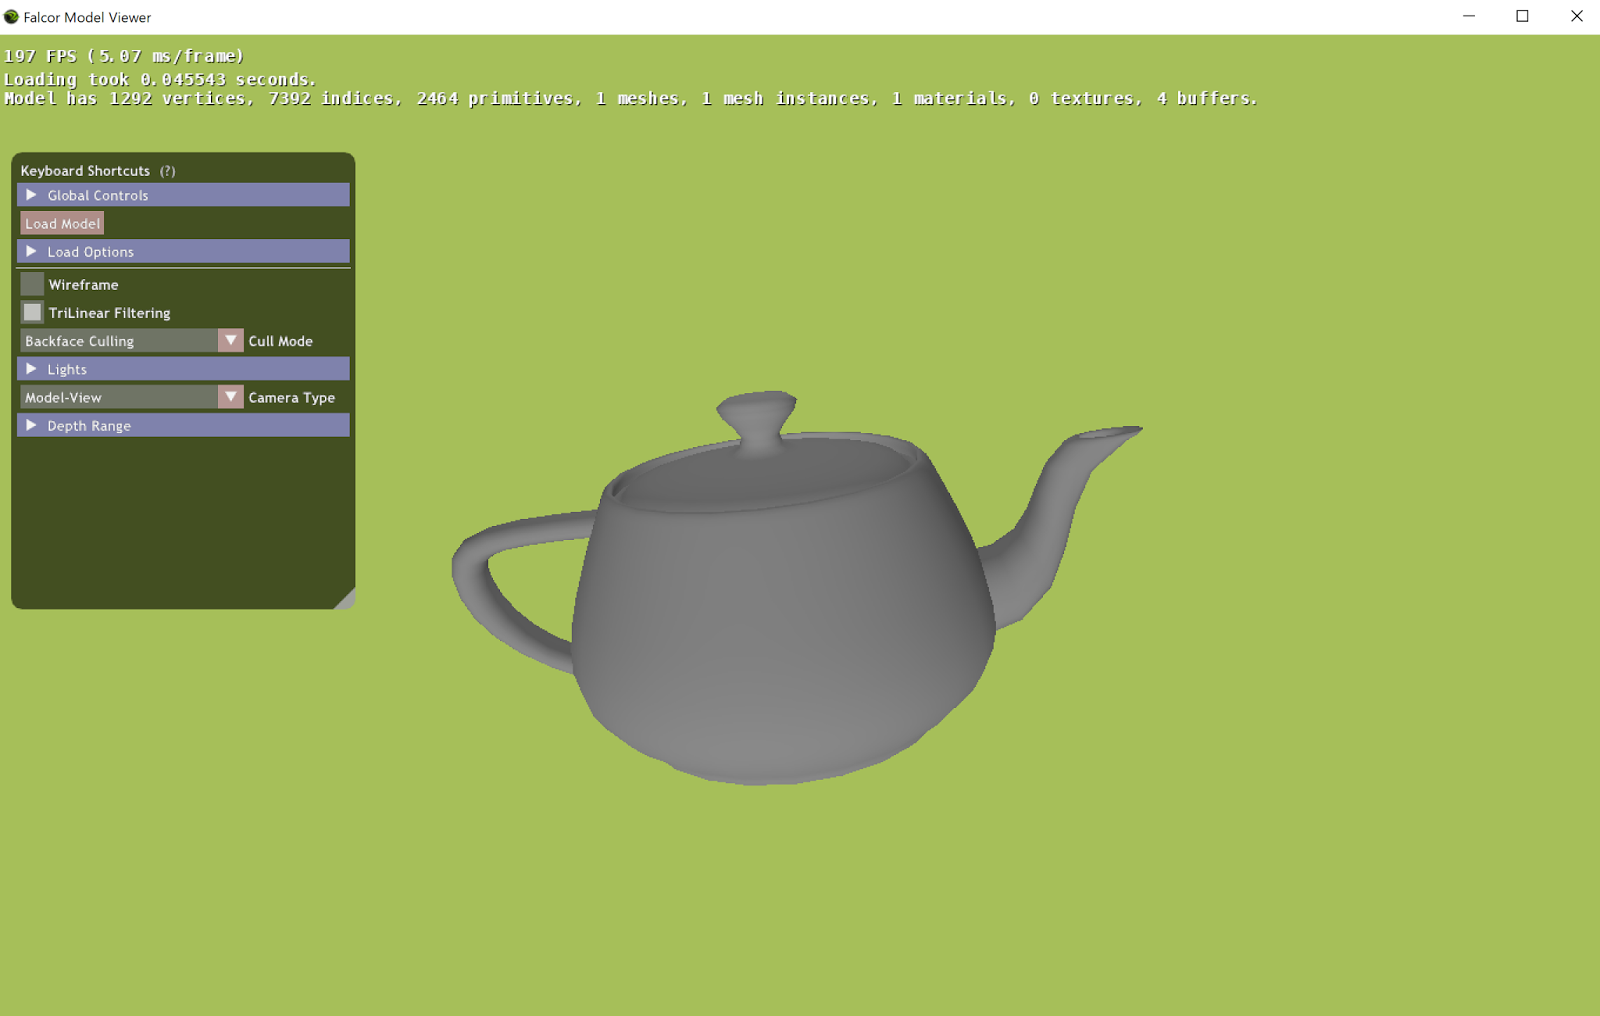Click the Keyboard Shortcuts panel header
This screenshot has height=1016, width=1600.
coord(85,170)
